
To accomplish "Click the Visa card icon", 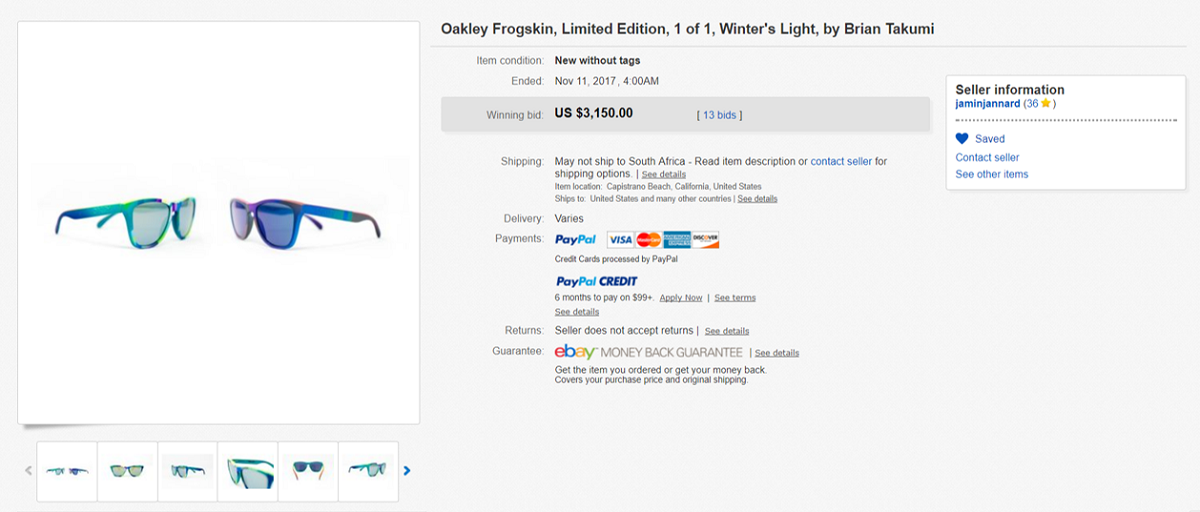I will (x=621, y=240).
